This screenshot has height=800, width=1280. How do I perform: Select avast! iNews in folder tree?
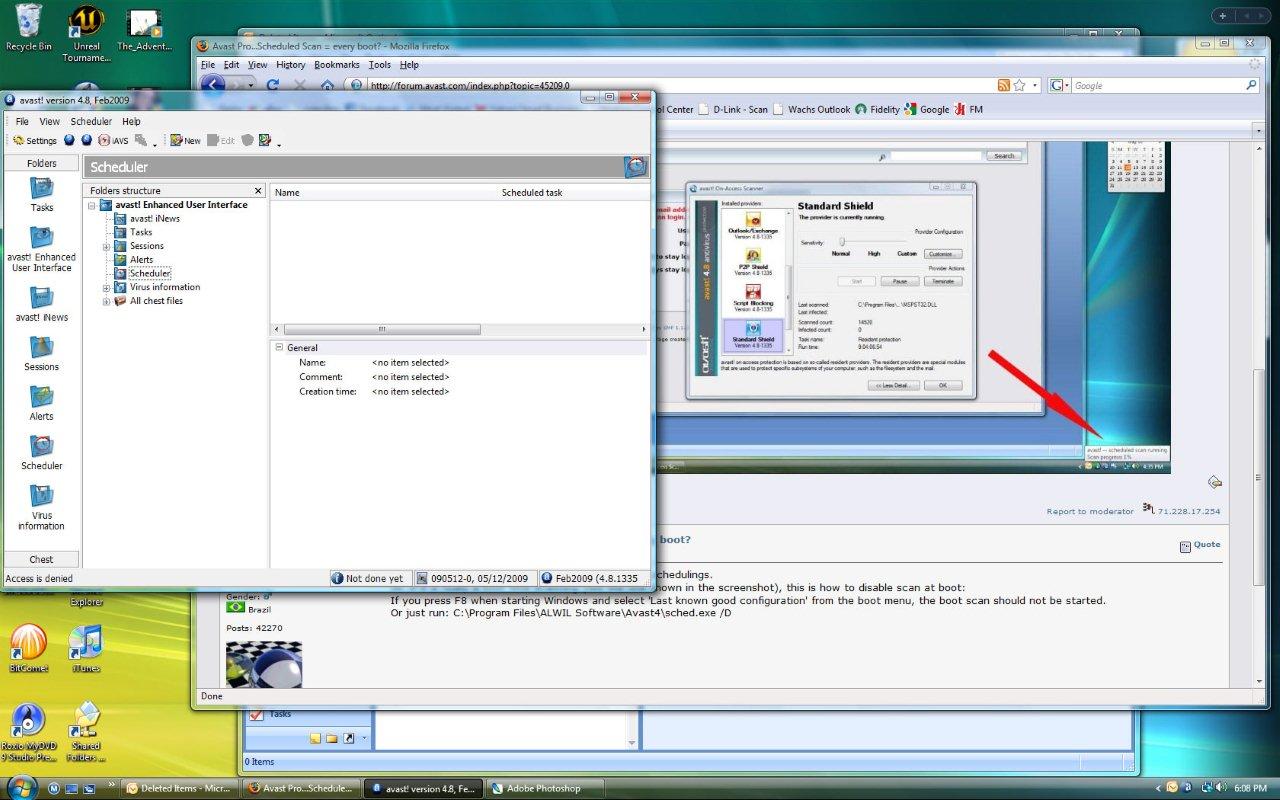(x=154, y=218)
